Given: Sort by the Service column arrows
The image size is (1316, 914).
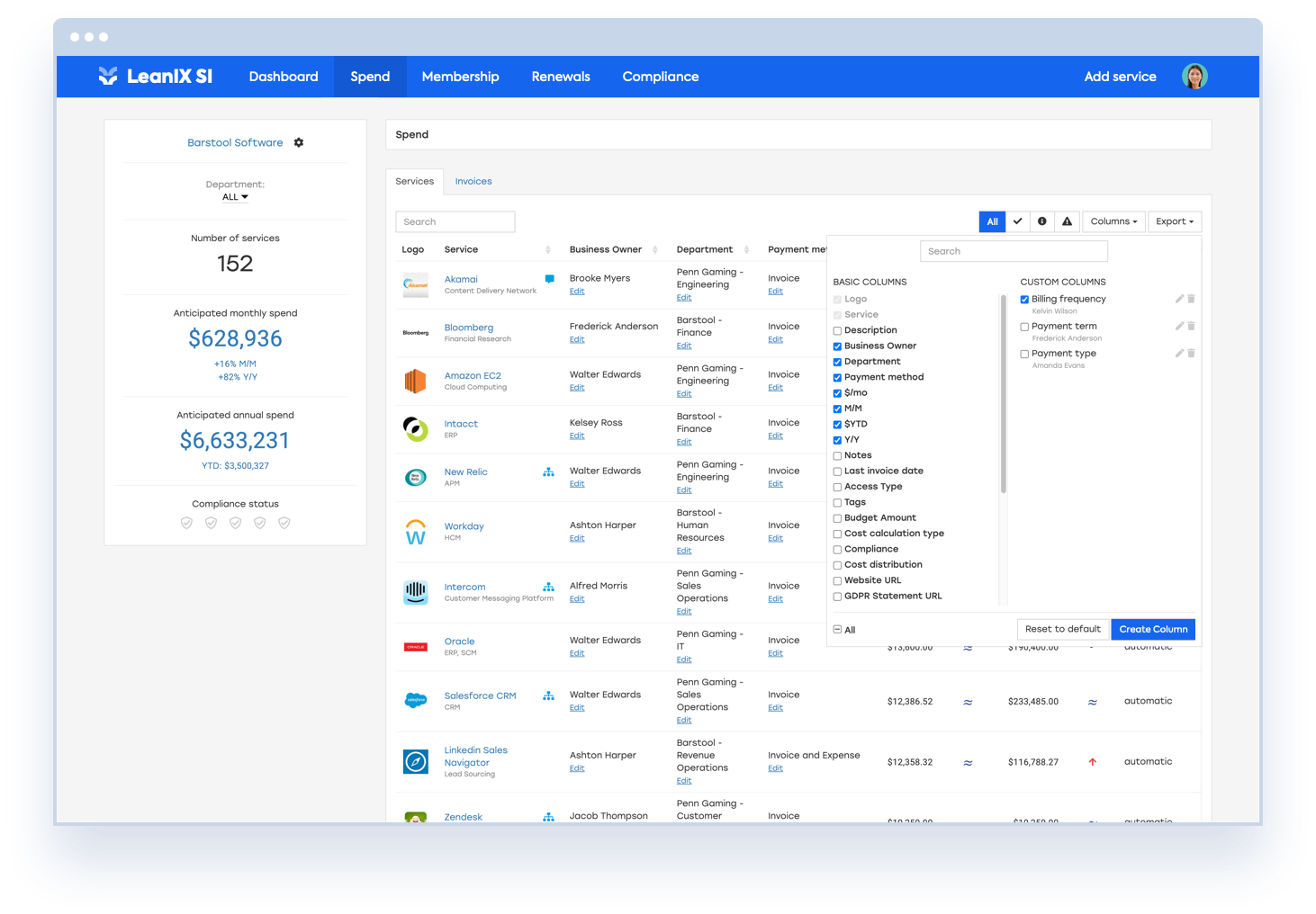Looking at the screenshot, I should (548, 250).
